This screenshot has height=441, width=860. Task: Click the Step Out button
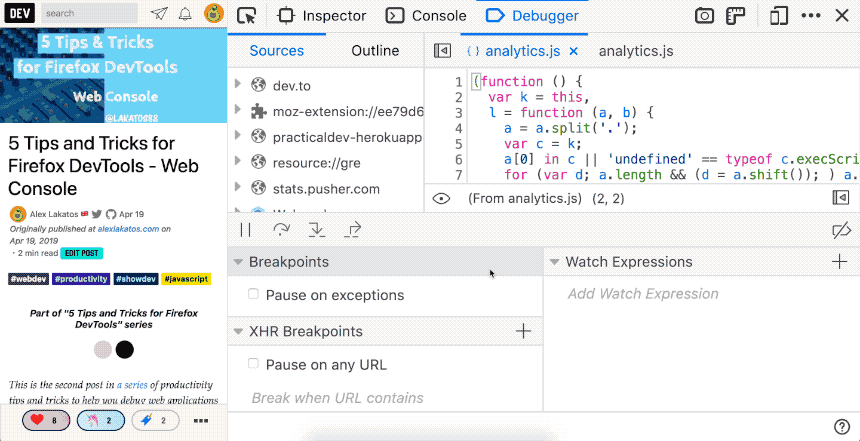tap(352, 230)
